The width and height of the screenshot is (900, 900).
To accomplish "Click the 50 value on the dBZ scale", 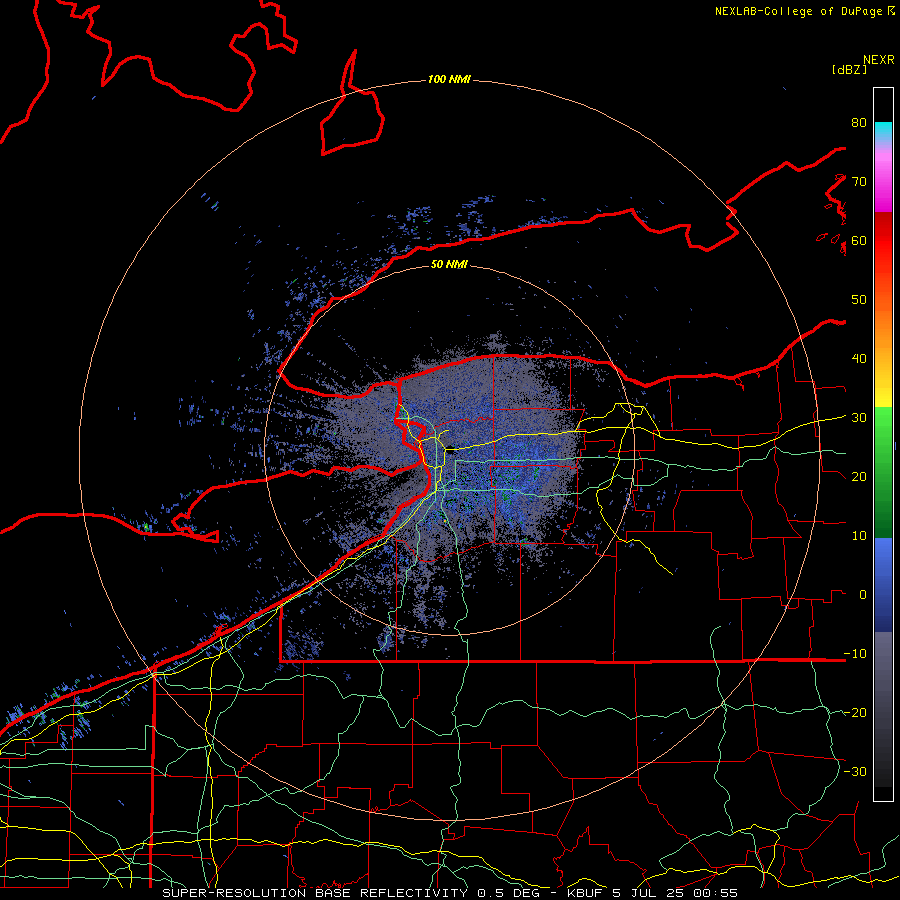I will click(859, 300).
